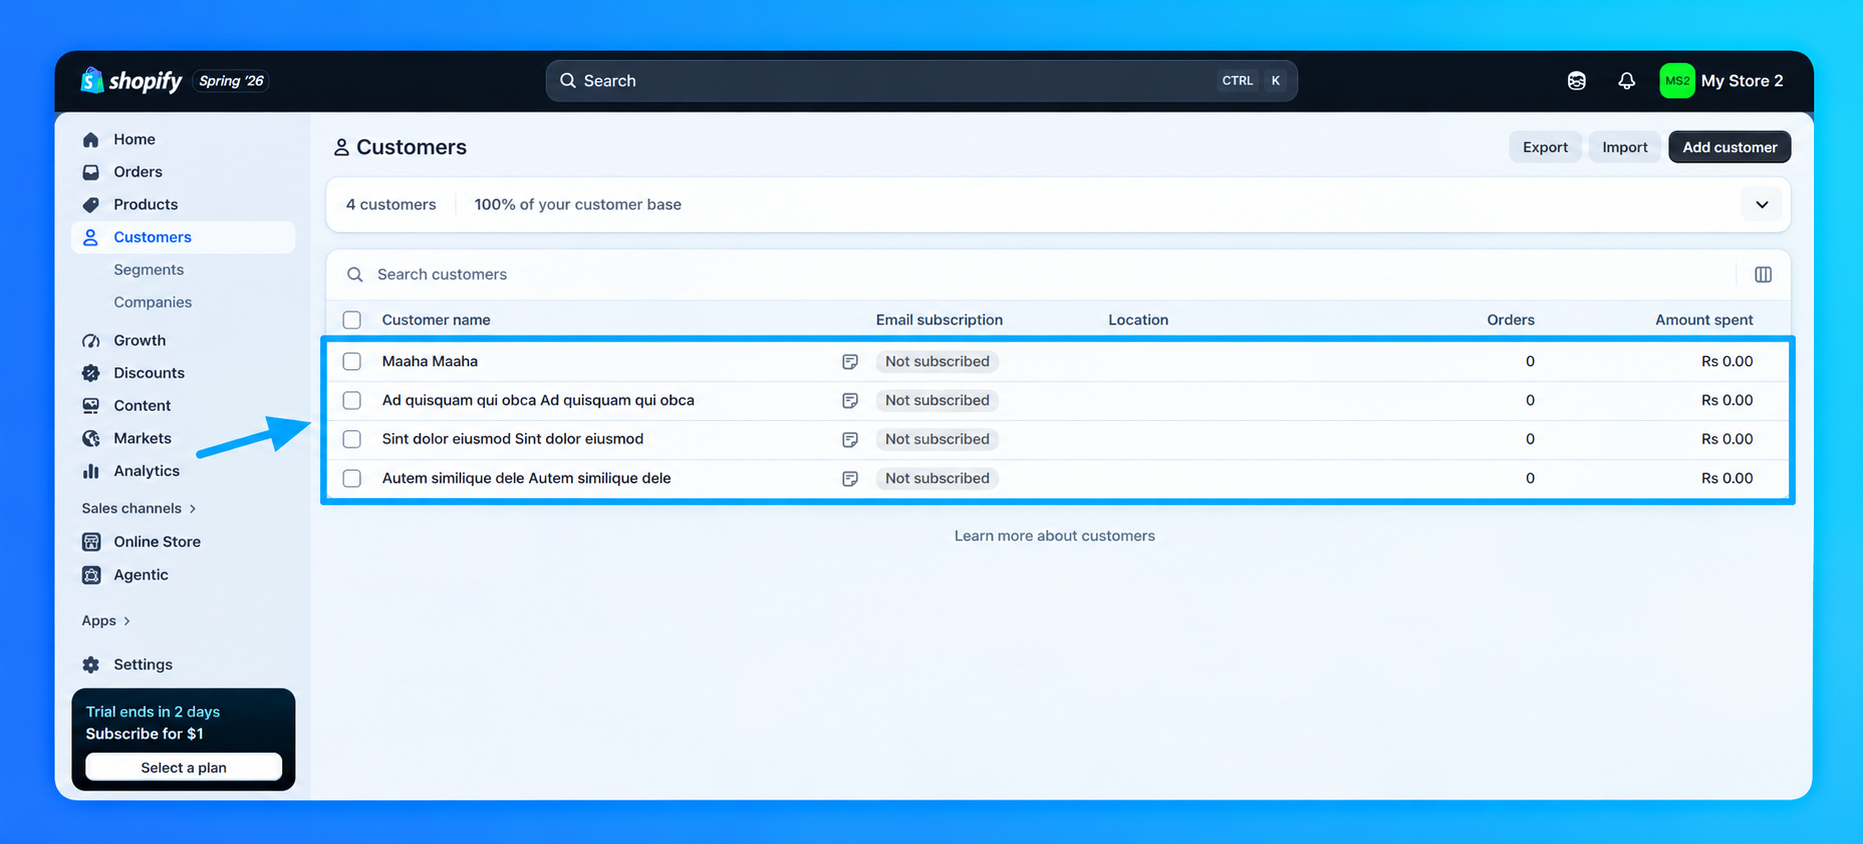Open the Sidekick assistant icon in top bar
Image resolution: width=1863 pixels, height=844 pixels.
tap(1576, 81)
